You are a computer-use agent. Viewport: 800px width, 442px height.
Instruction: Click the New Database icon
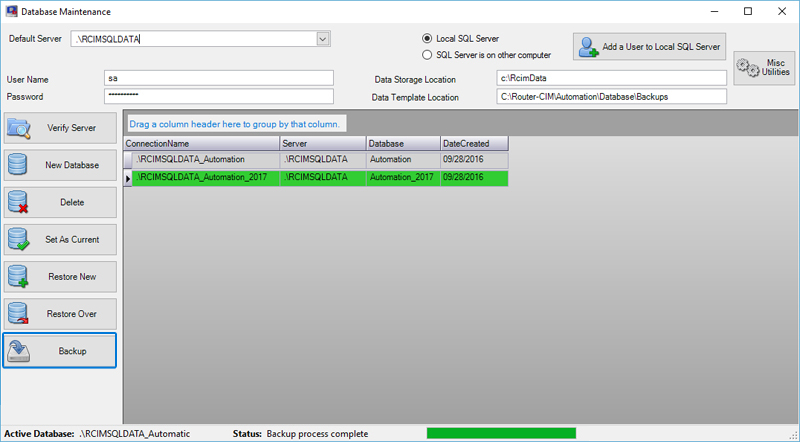20,165
